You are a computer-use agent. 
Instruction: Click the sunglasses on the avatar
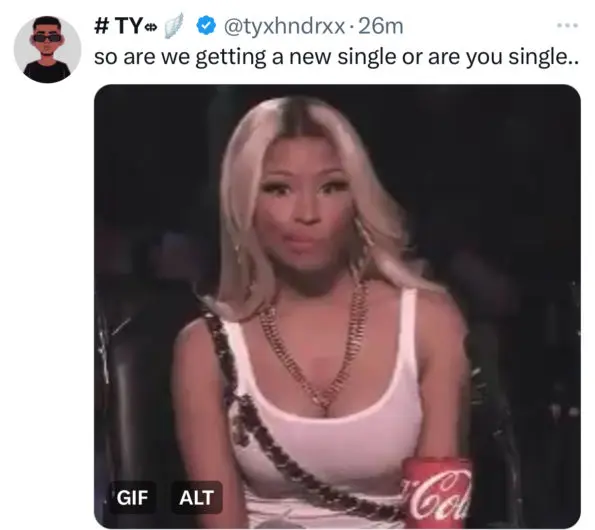47,38
